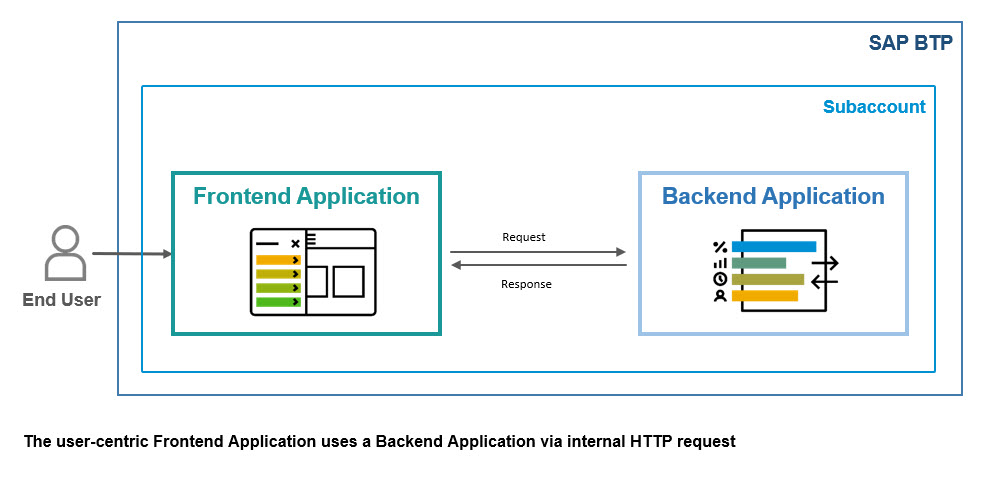Click the orange row in frontend icon
Screen dimensions: 983x483
coord(278,260)
